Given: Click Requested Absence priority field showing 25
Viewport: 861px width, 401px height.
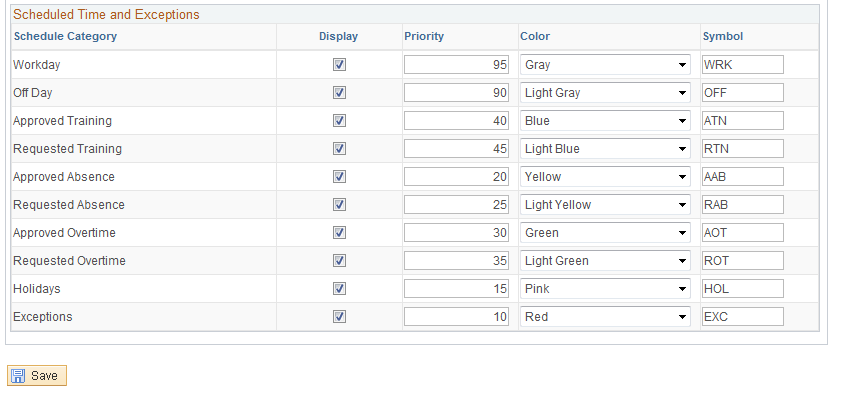Looking at the screenshot, I should (x=456, y=205).
